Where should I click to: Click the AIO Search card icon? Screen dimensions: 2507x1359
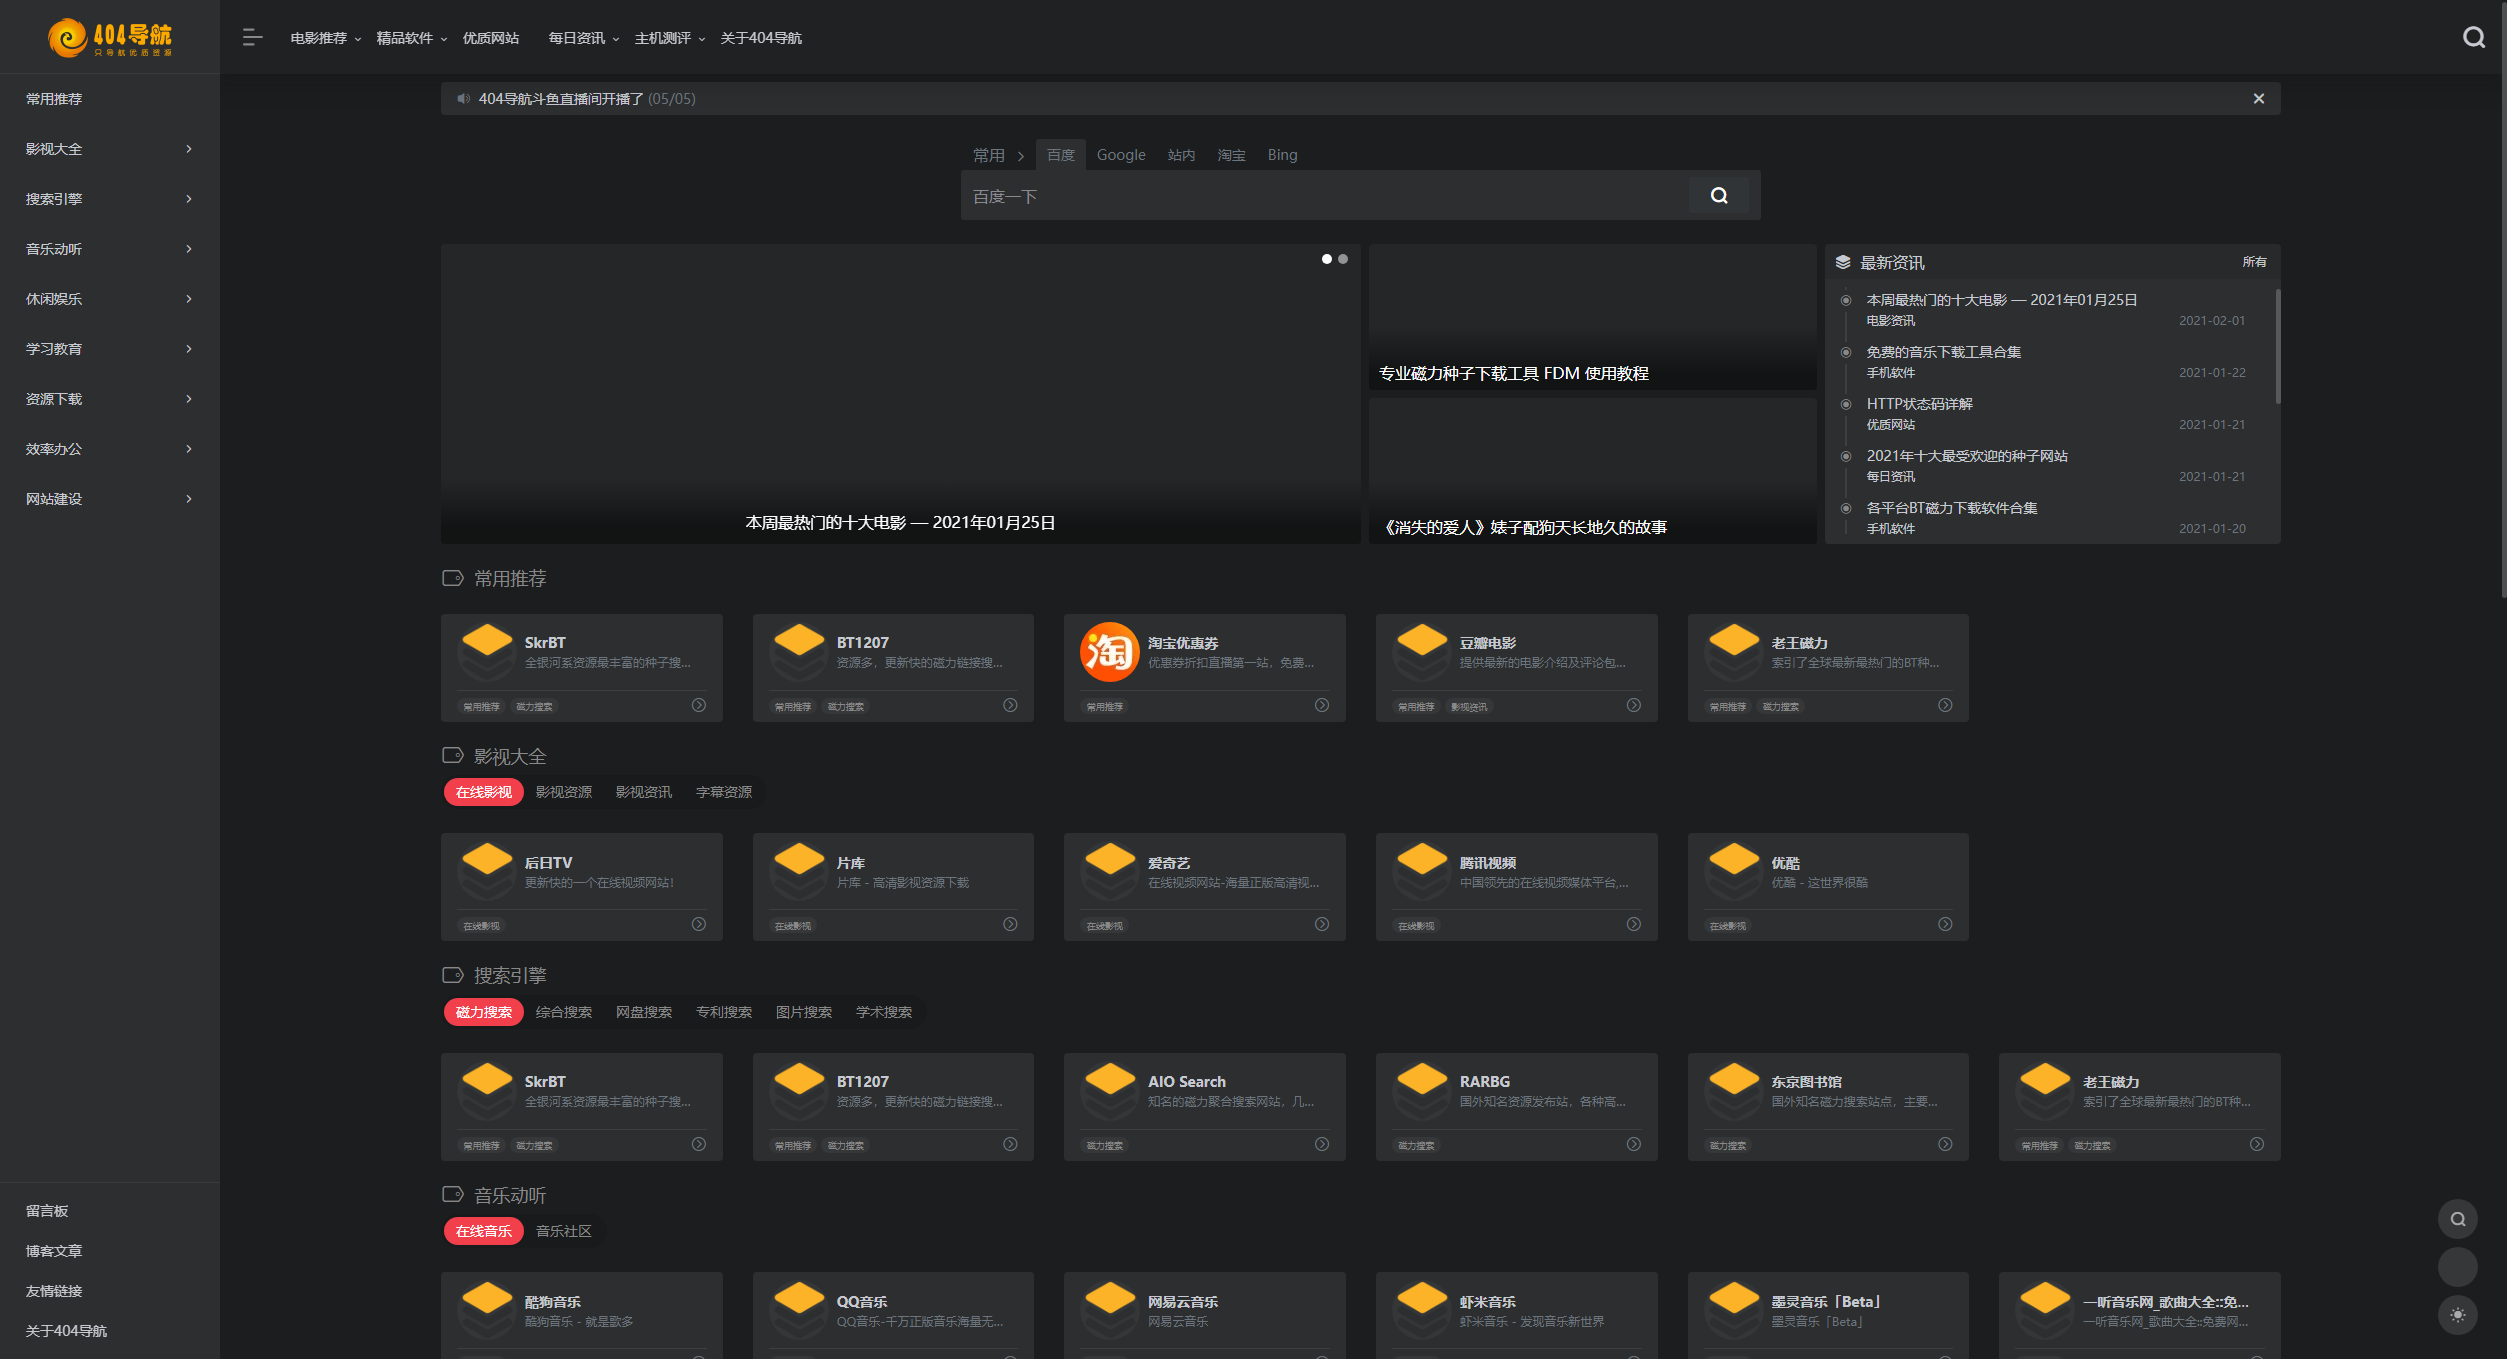coord(1109,1090)
